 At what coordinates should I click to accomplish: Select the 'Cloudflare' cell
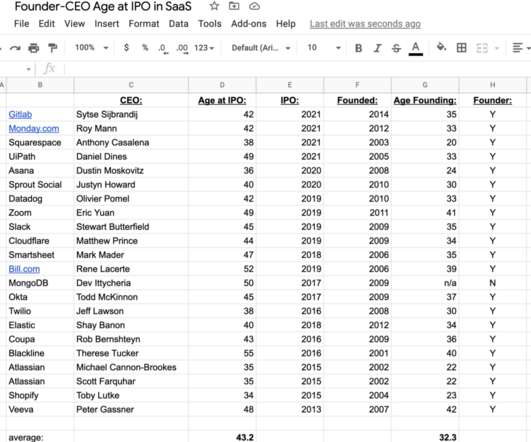click(40, 241)
